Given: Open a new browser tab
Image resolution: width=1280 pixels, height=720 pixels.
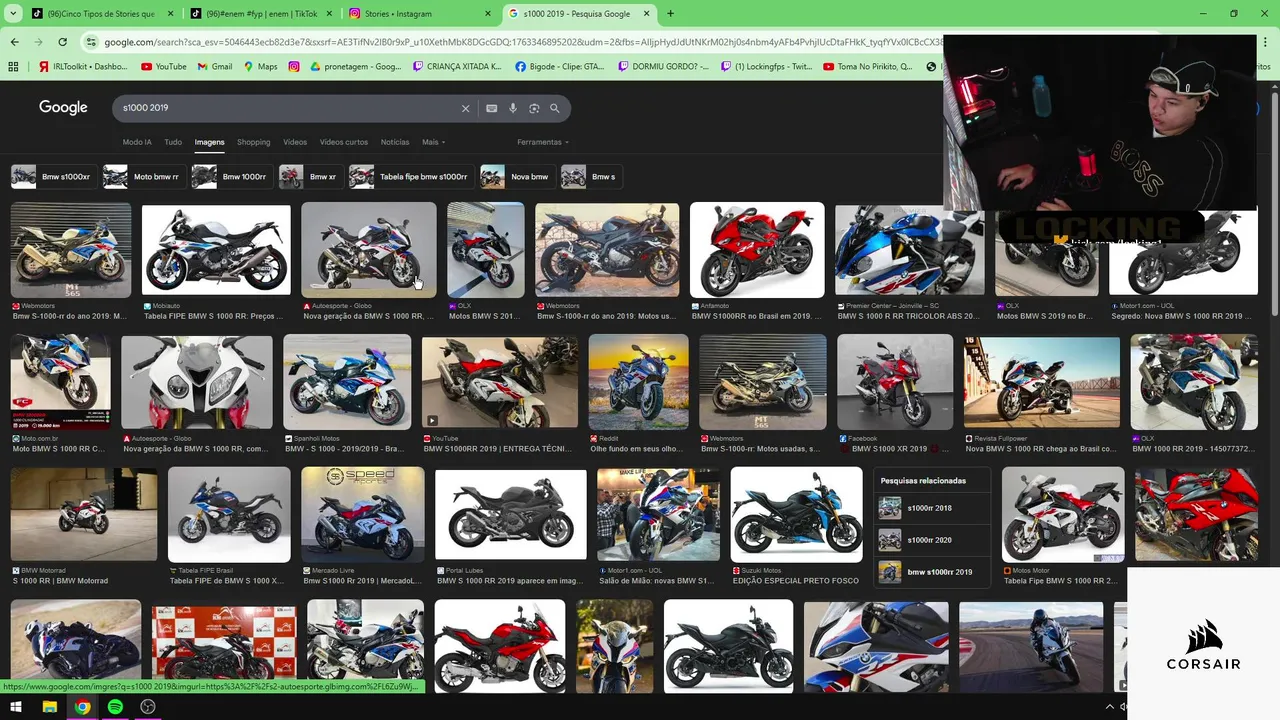Looking at the screenshot, I should pyautogui.click(x=670, y=14).
